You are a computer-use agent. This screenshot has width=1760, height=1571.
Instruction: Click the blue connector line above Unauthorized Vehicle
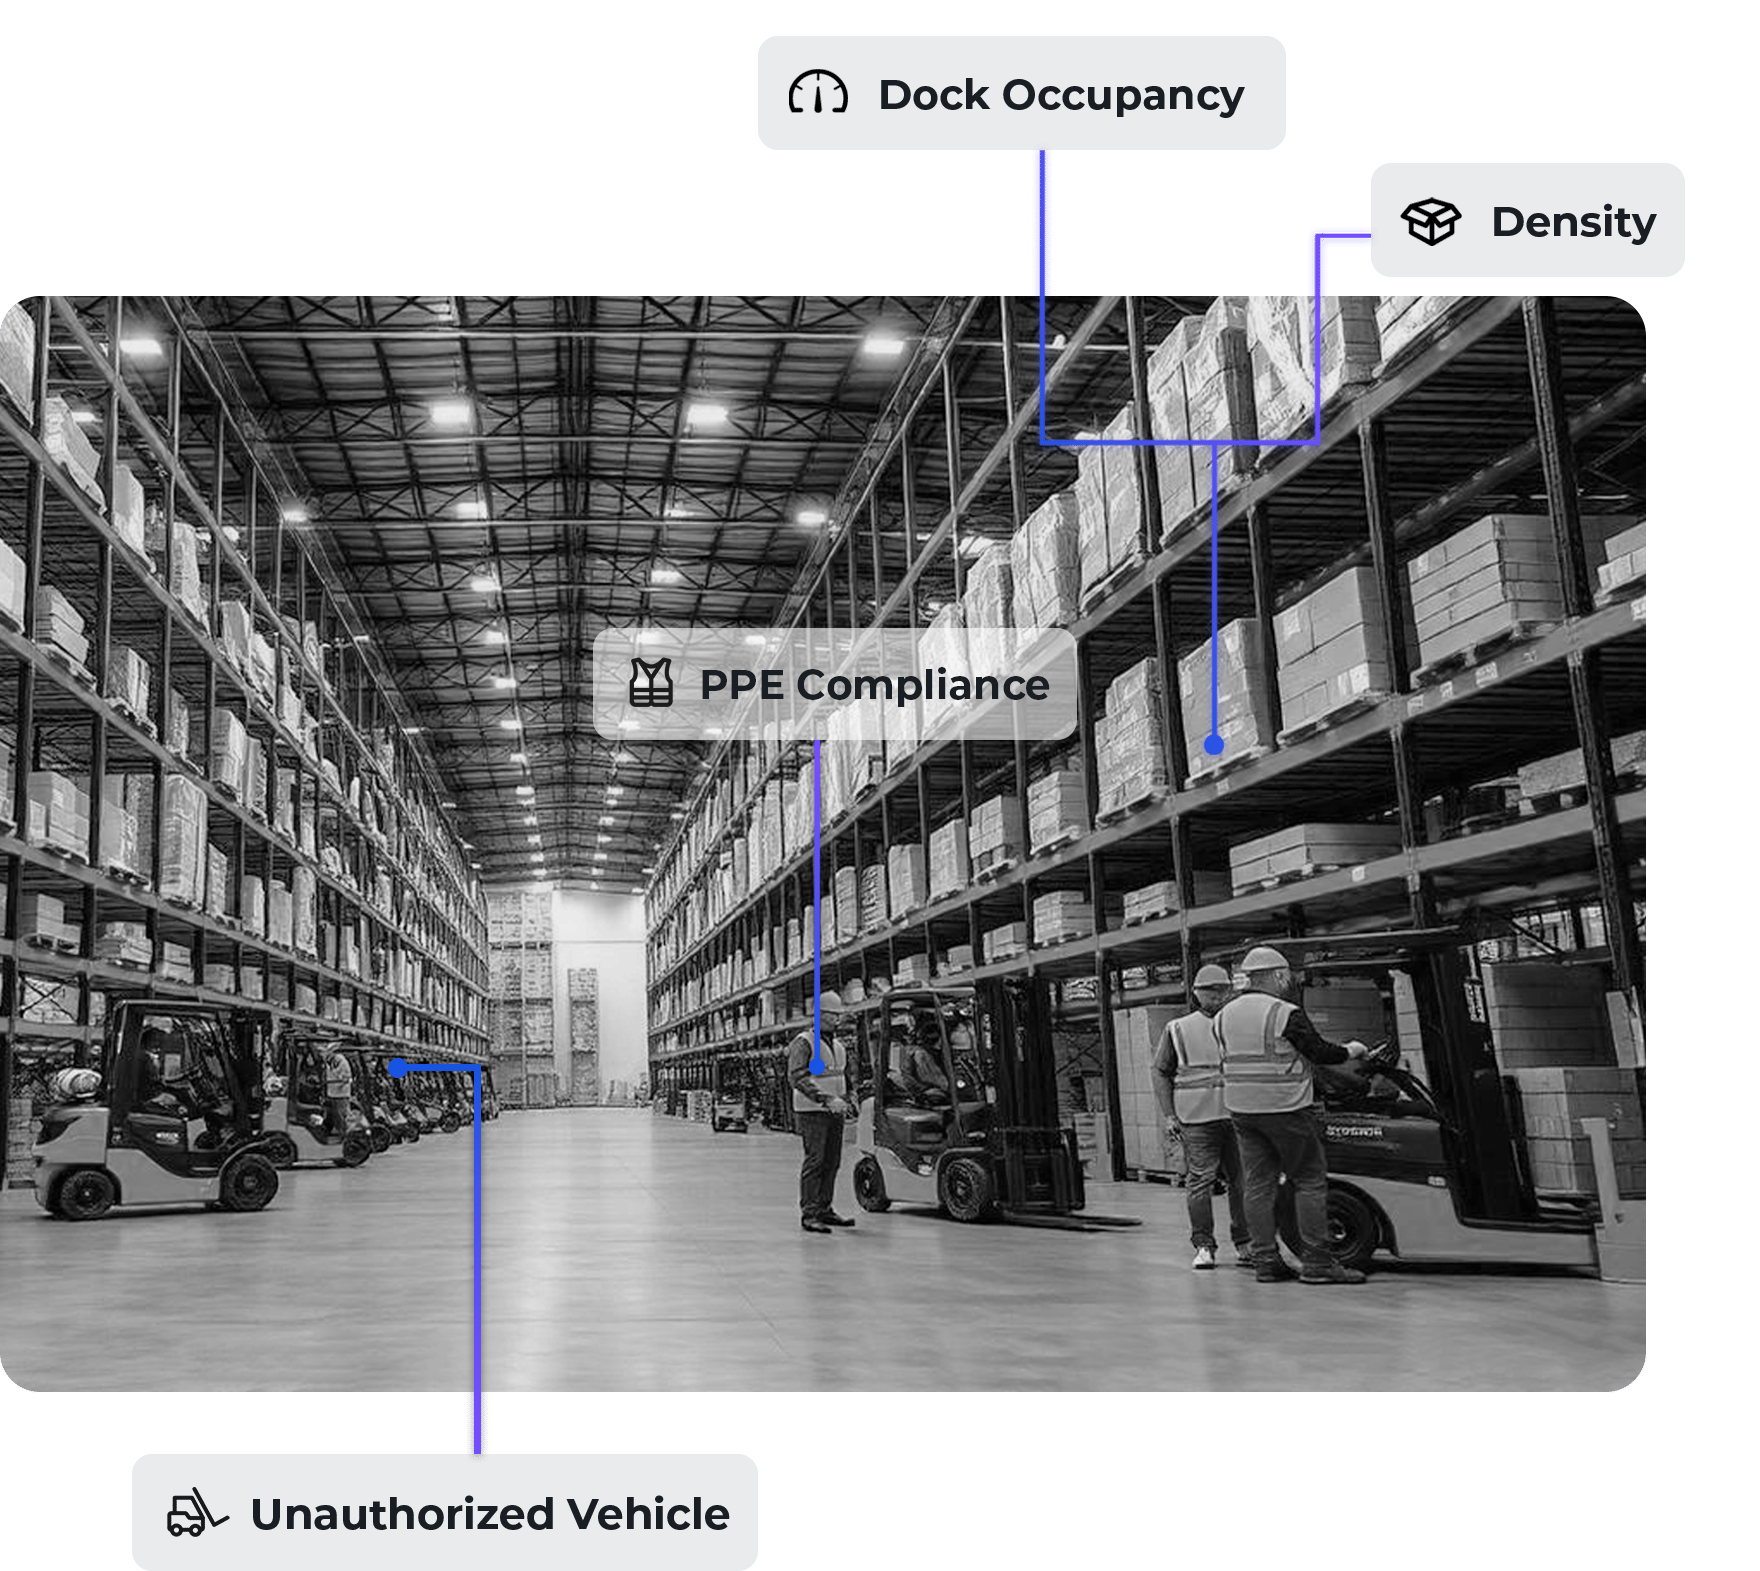click(477, 1300)
